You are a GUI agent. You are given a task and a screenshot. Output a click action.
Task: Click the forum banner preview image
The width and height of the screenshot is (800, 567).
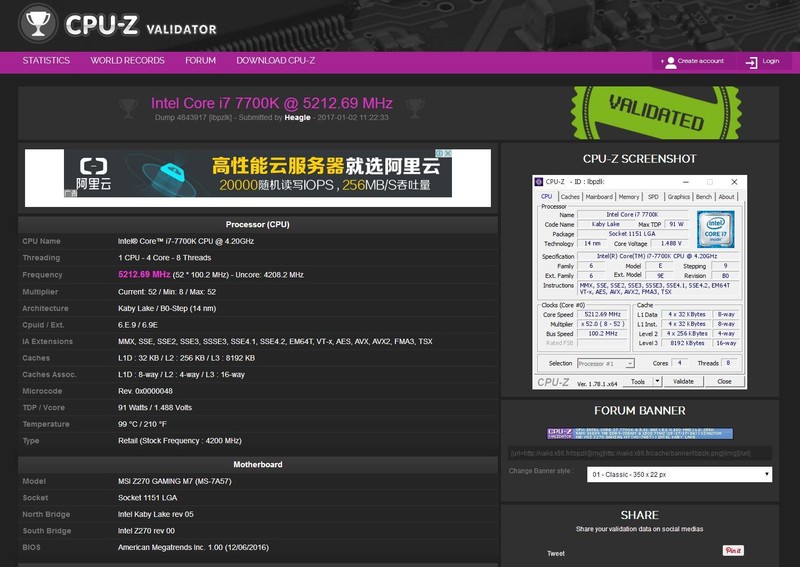(640, 433)
